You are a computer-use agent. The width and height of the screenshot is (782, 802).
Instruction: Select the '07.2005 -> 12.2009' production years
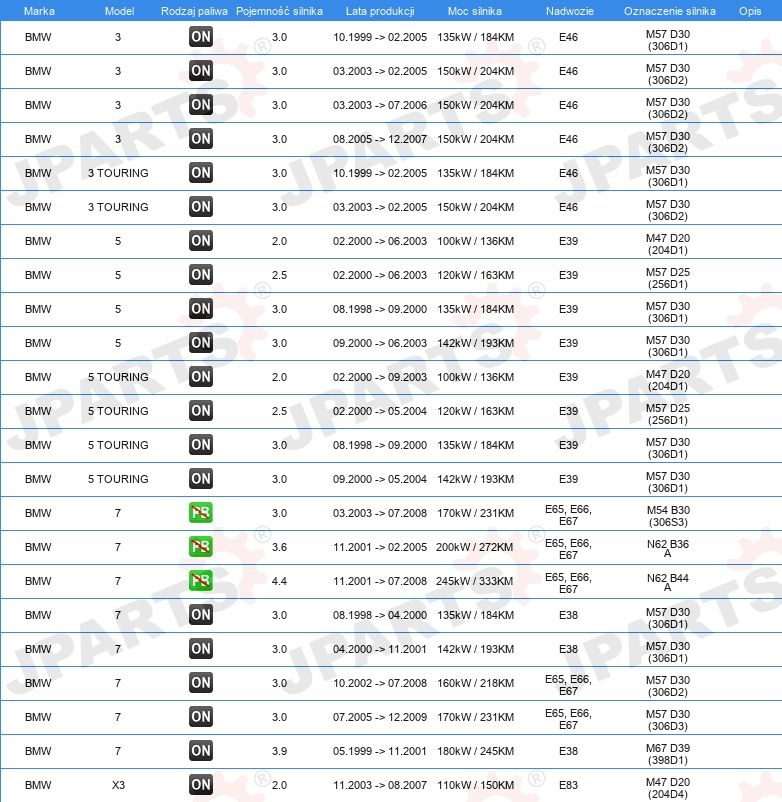[379, 717]
